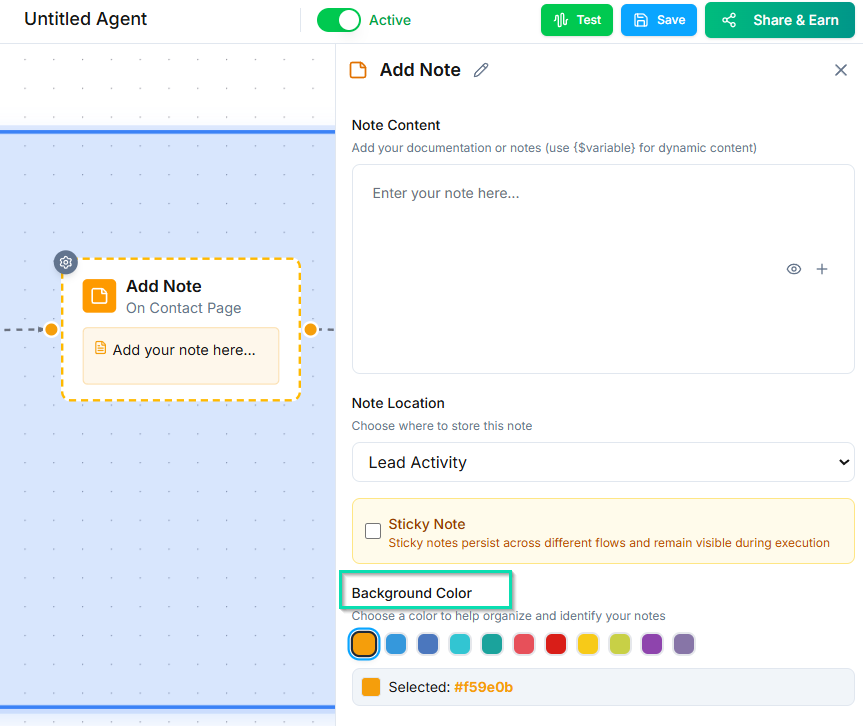Click the Untitled Agent title
Viewport: 863px width, 726px height.
(x=86, y=19)
